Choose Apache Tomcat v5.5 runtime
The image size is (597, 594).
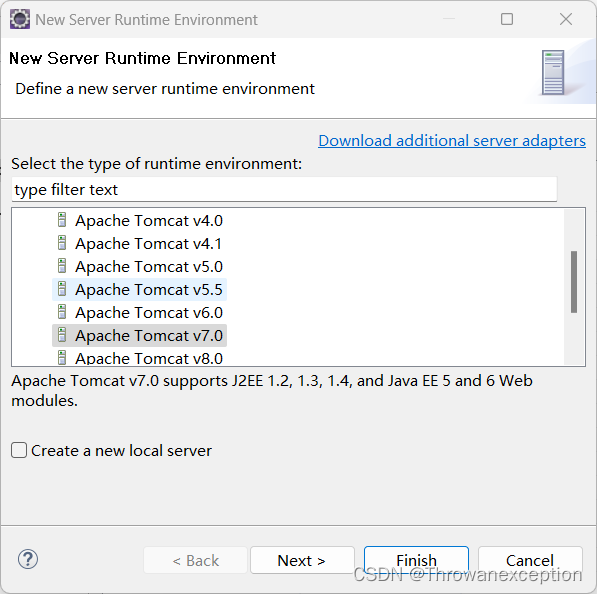point(139,289)
